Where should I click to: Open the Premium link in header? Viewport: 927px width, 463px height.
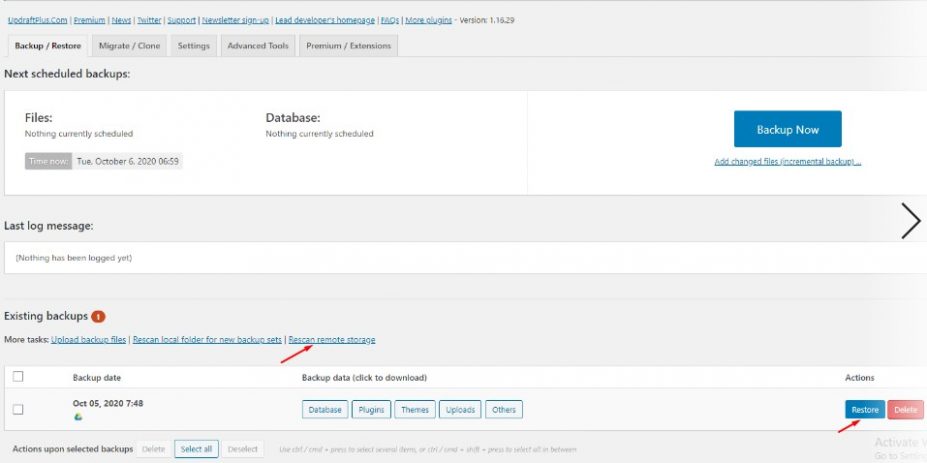pyautogui.click(x=89, y=20)
